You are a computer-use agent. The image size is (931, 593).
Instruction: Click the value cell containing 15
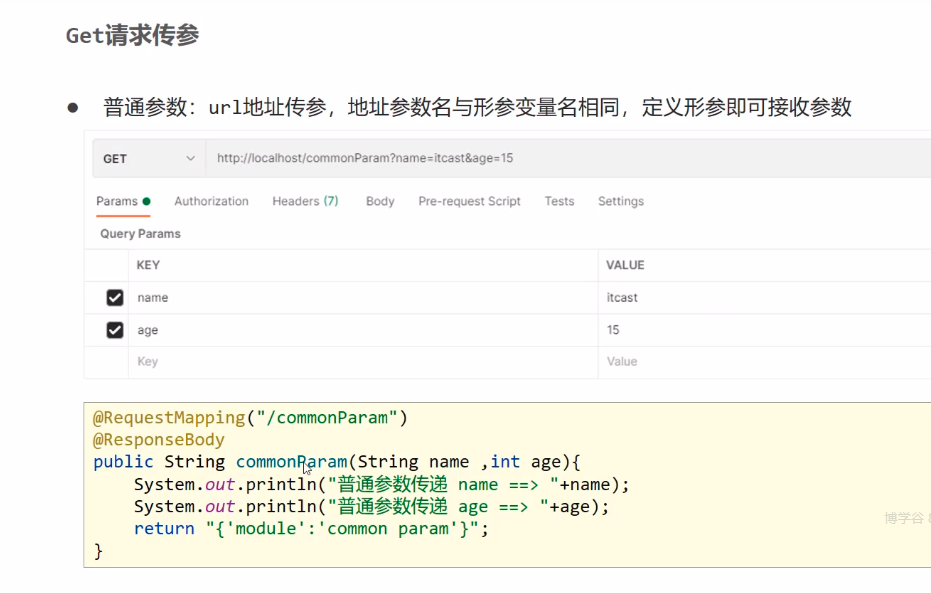[760, 330]
